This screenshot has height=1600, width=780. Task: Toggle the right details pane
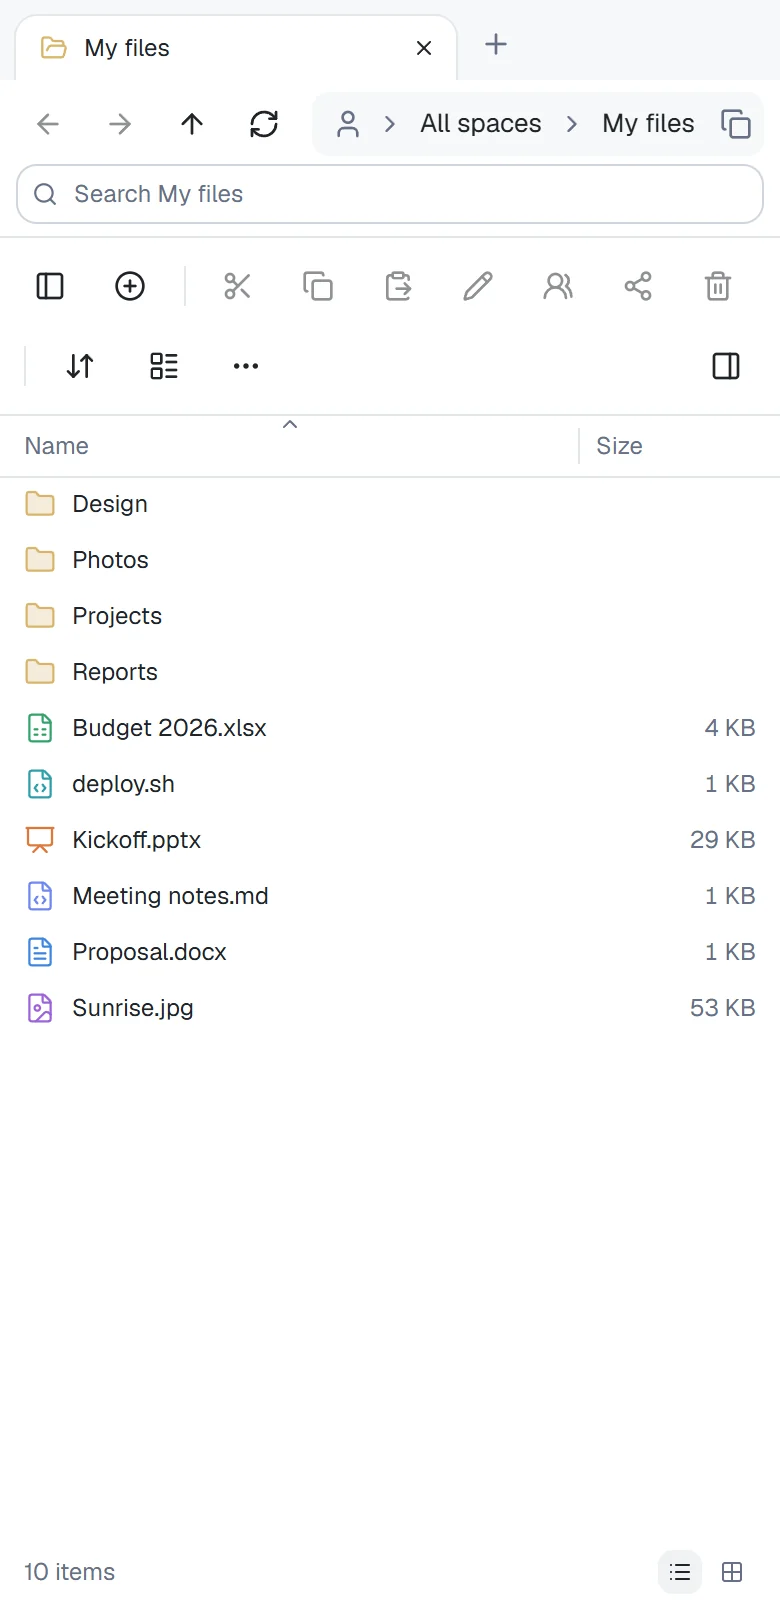coord(726,366)
